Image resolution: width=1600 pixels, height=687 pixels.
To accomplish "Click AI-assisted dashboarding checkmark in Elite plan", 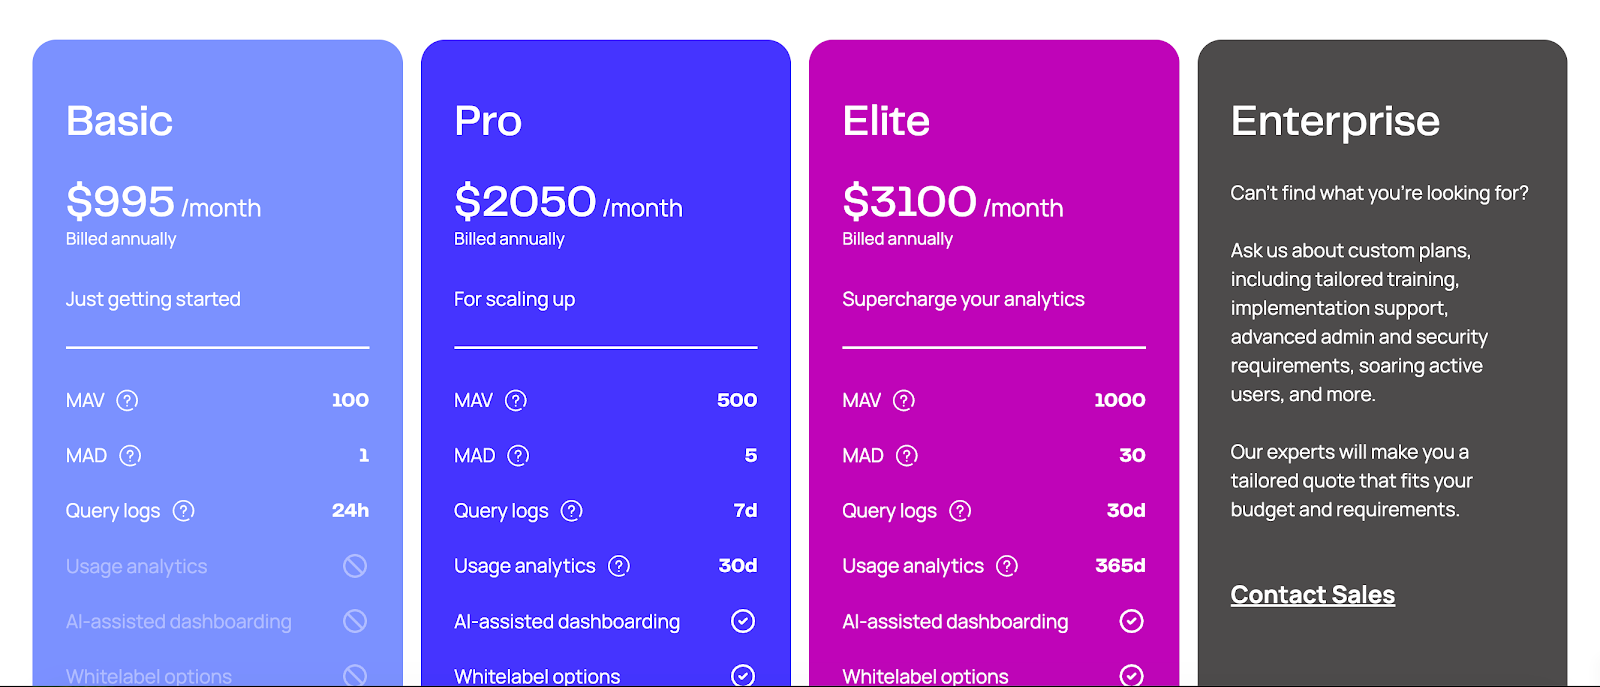I will [1131, 621].
